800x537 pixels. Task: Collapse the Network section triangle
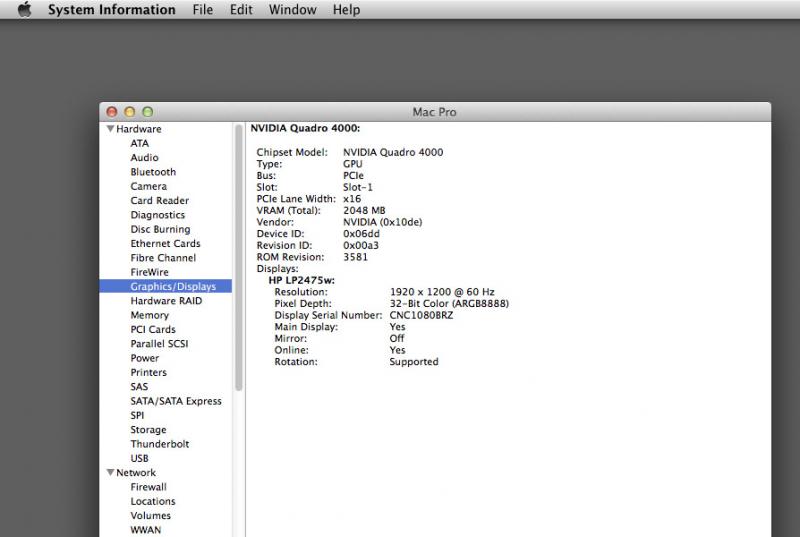[x=110, y=472]
